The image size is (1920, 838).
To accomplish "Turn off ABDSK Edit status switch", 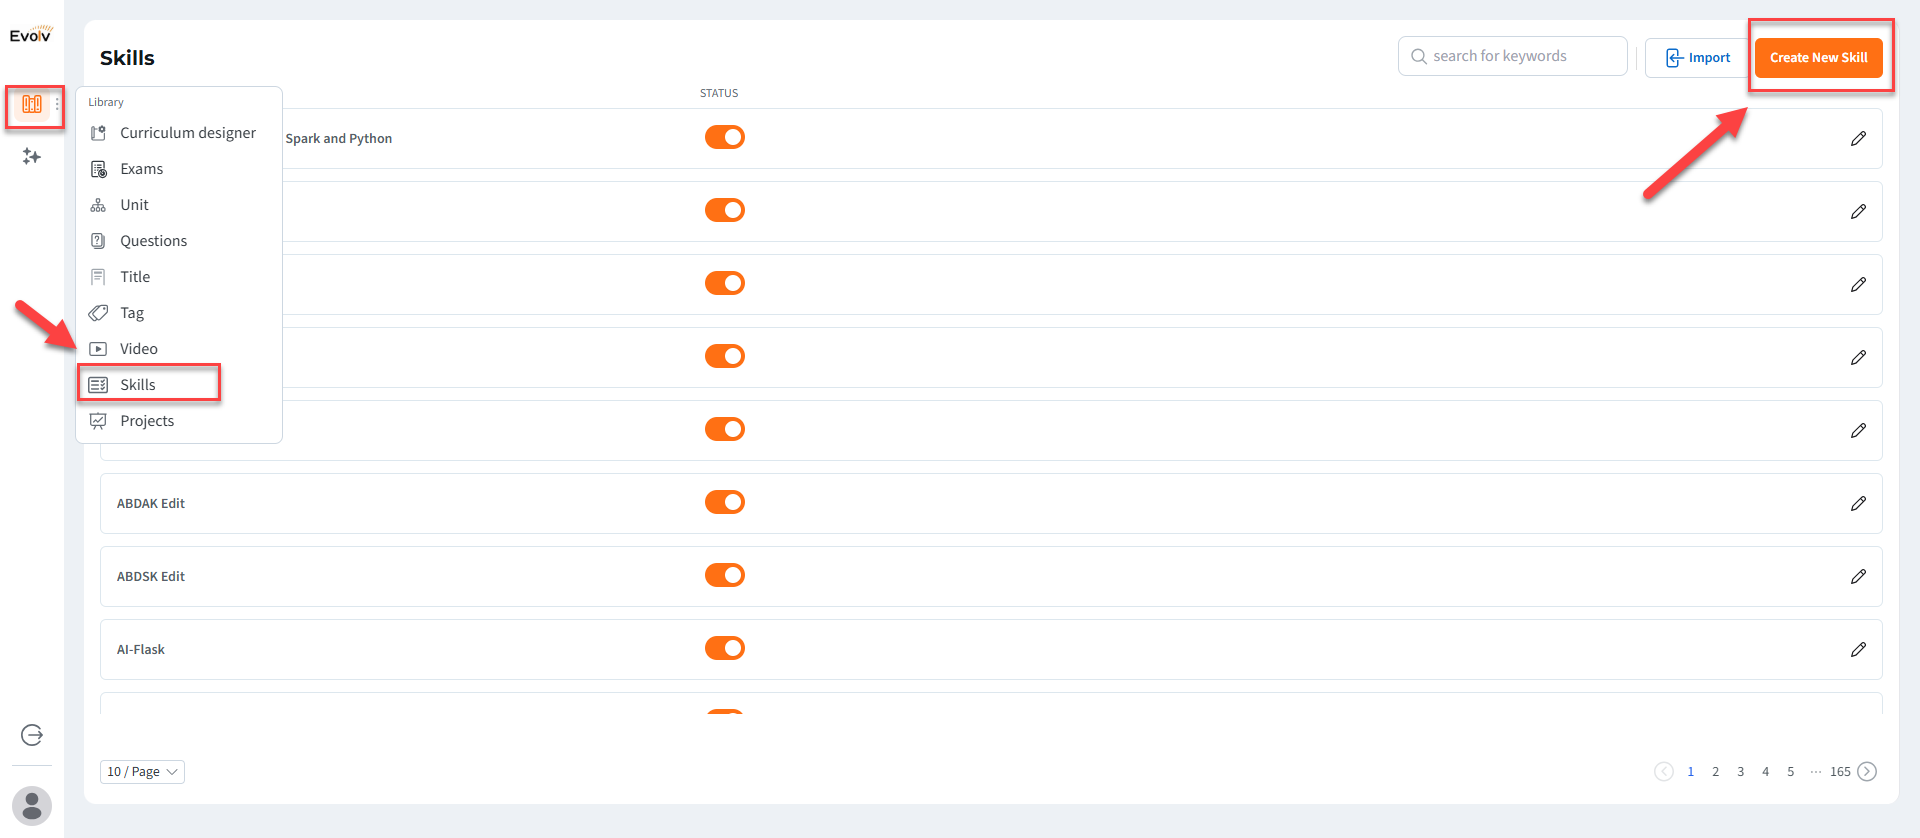I will (x=725, y=575).
